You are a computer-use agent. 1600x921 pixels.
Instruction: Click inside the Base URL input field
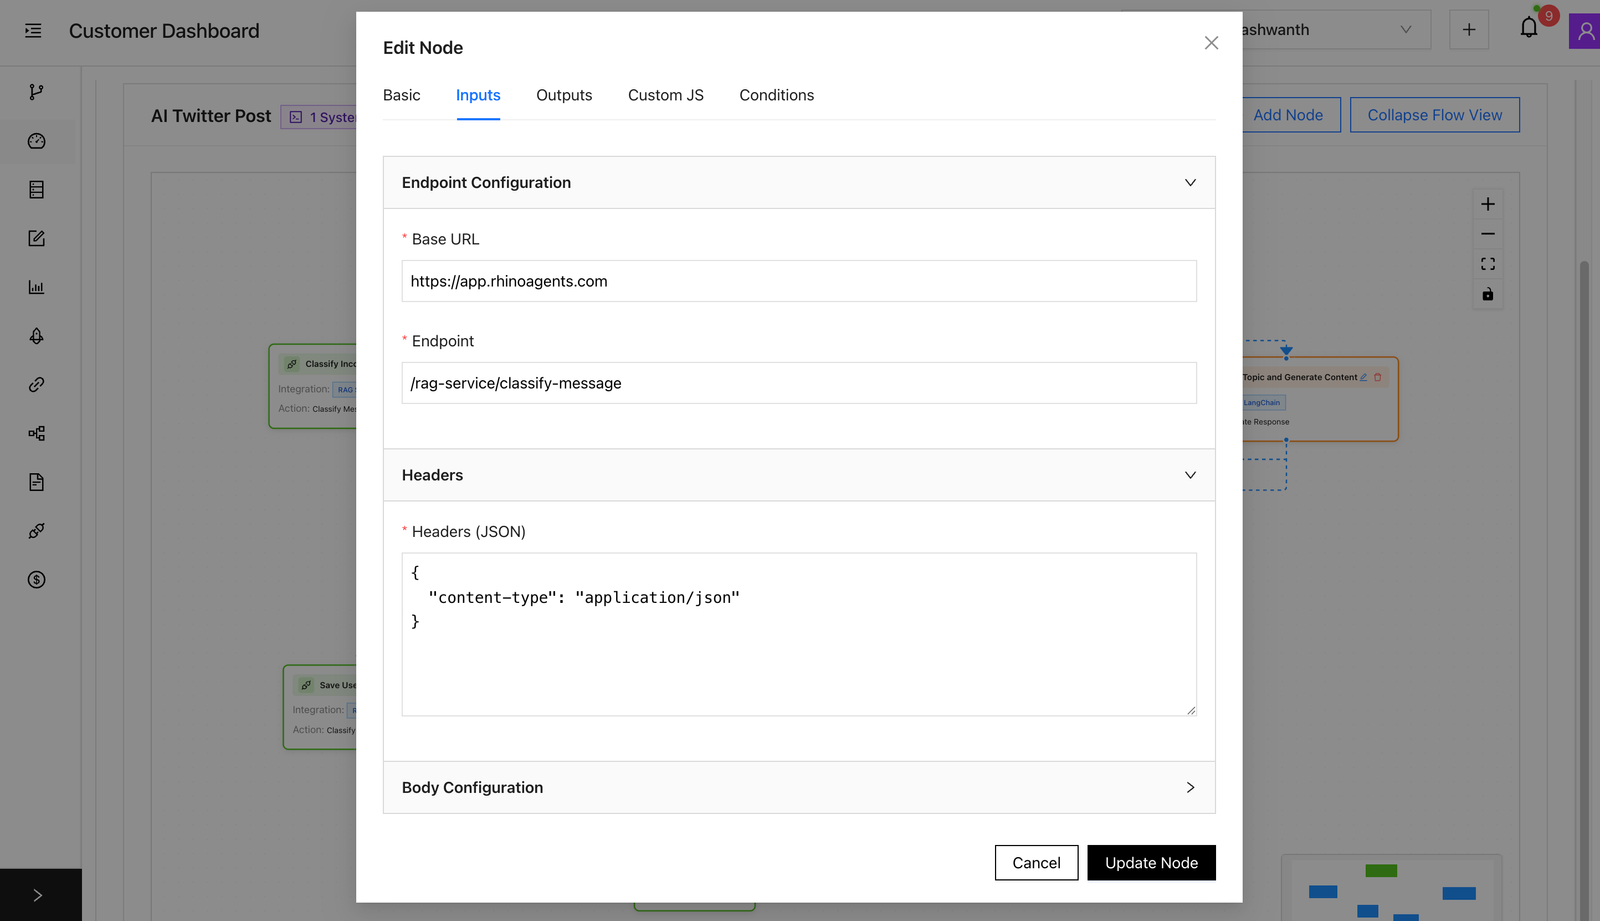(799, 281)
